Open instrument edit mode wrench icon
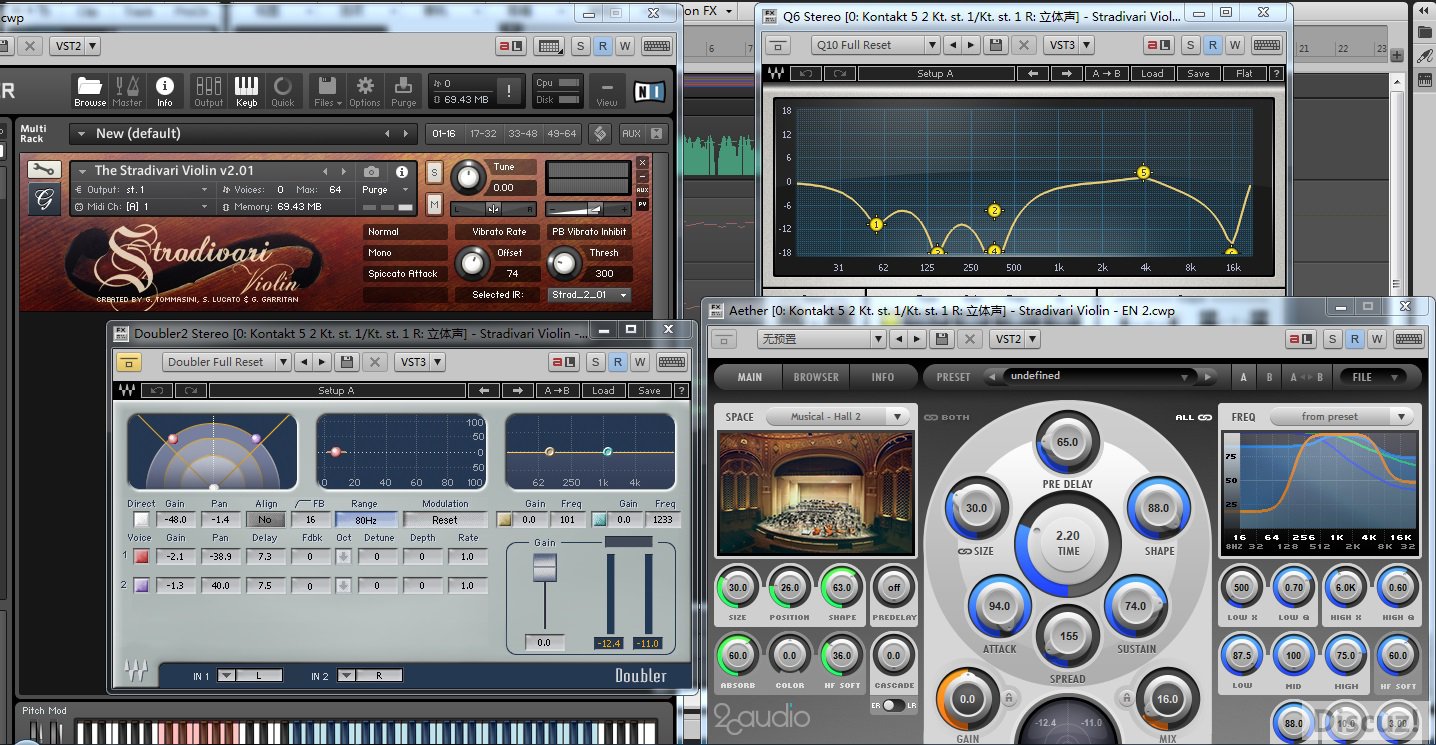Viewport: 1436px width, 745px height. (44, 169)
